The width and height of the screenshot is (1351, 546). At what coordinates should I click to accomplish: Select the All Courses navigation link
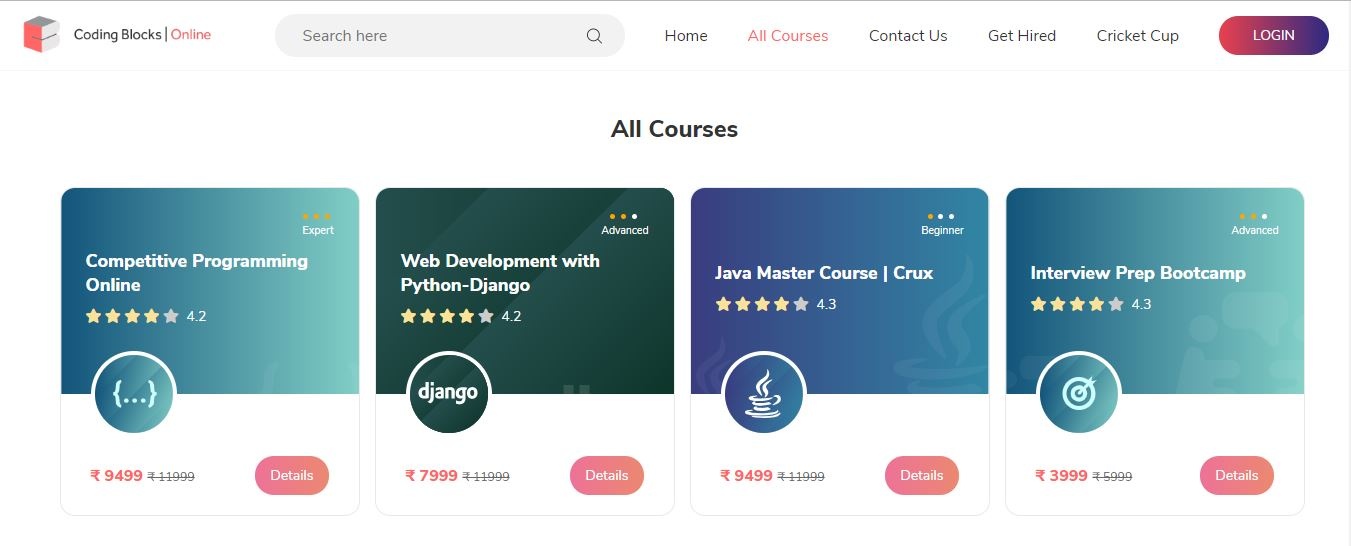[788, 36]
